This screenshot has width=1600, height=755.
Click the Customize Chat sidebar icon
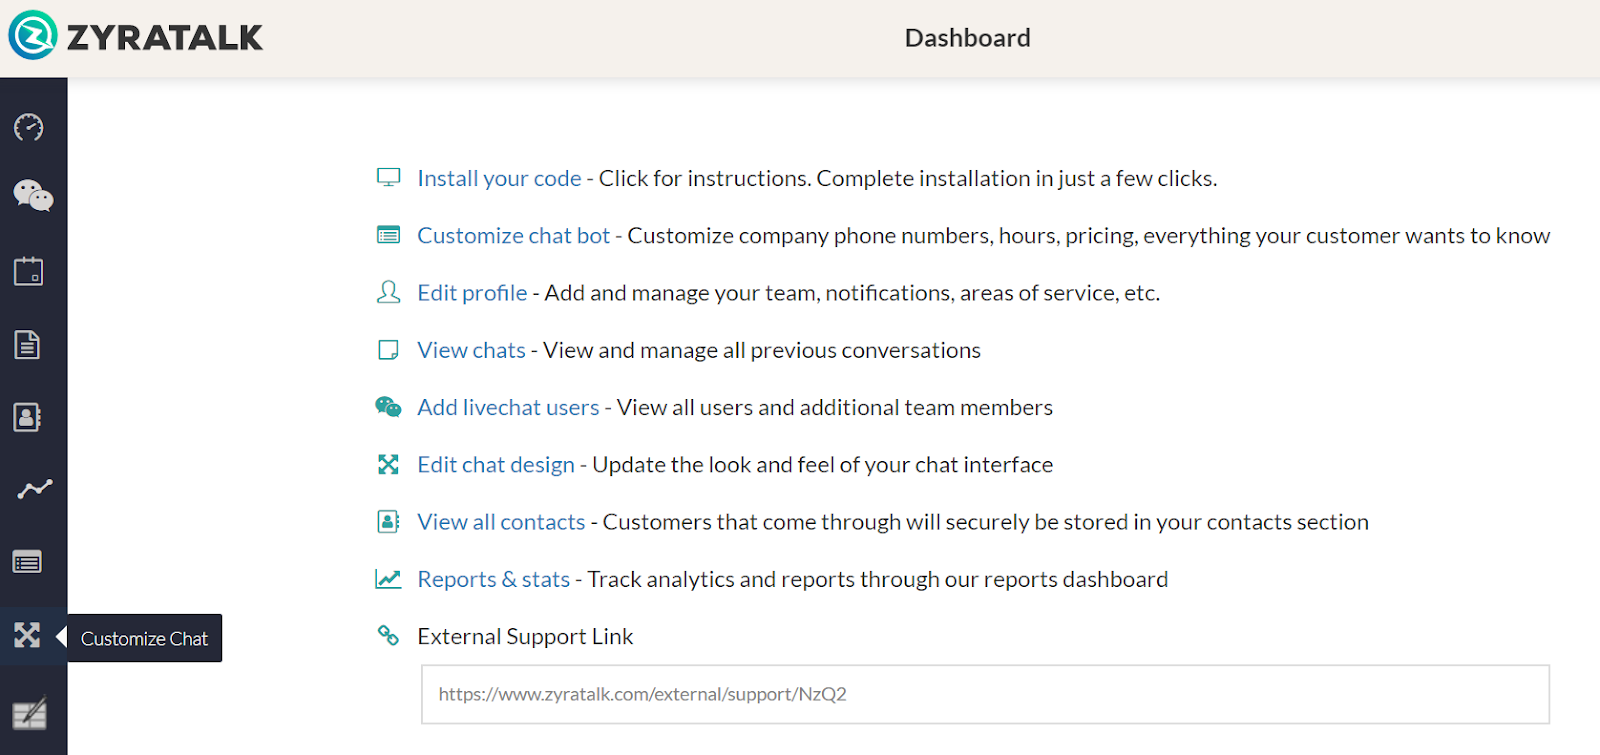[27, 636]
